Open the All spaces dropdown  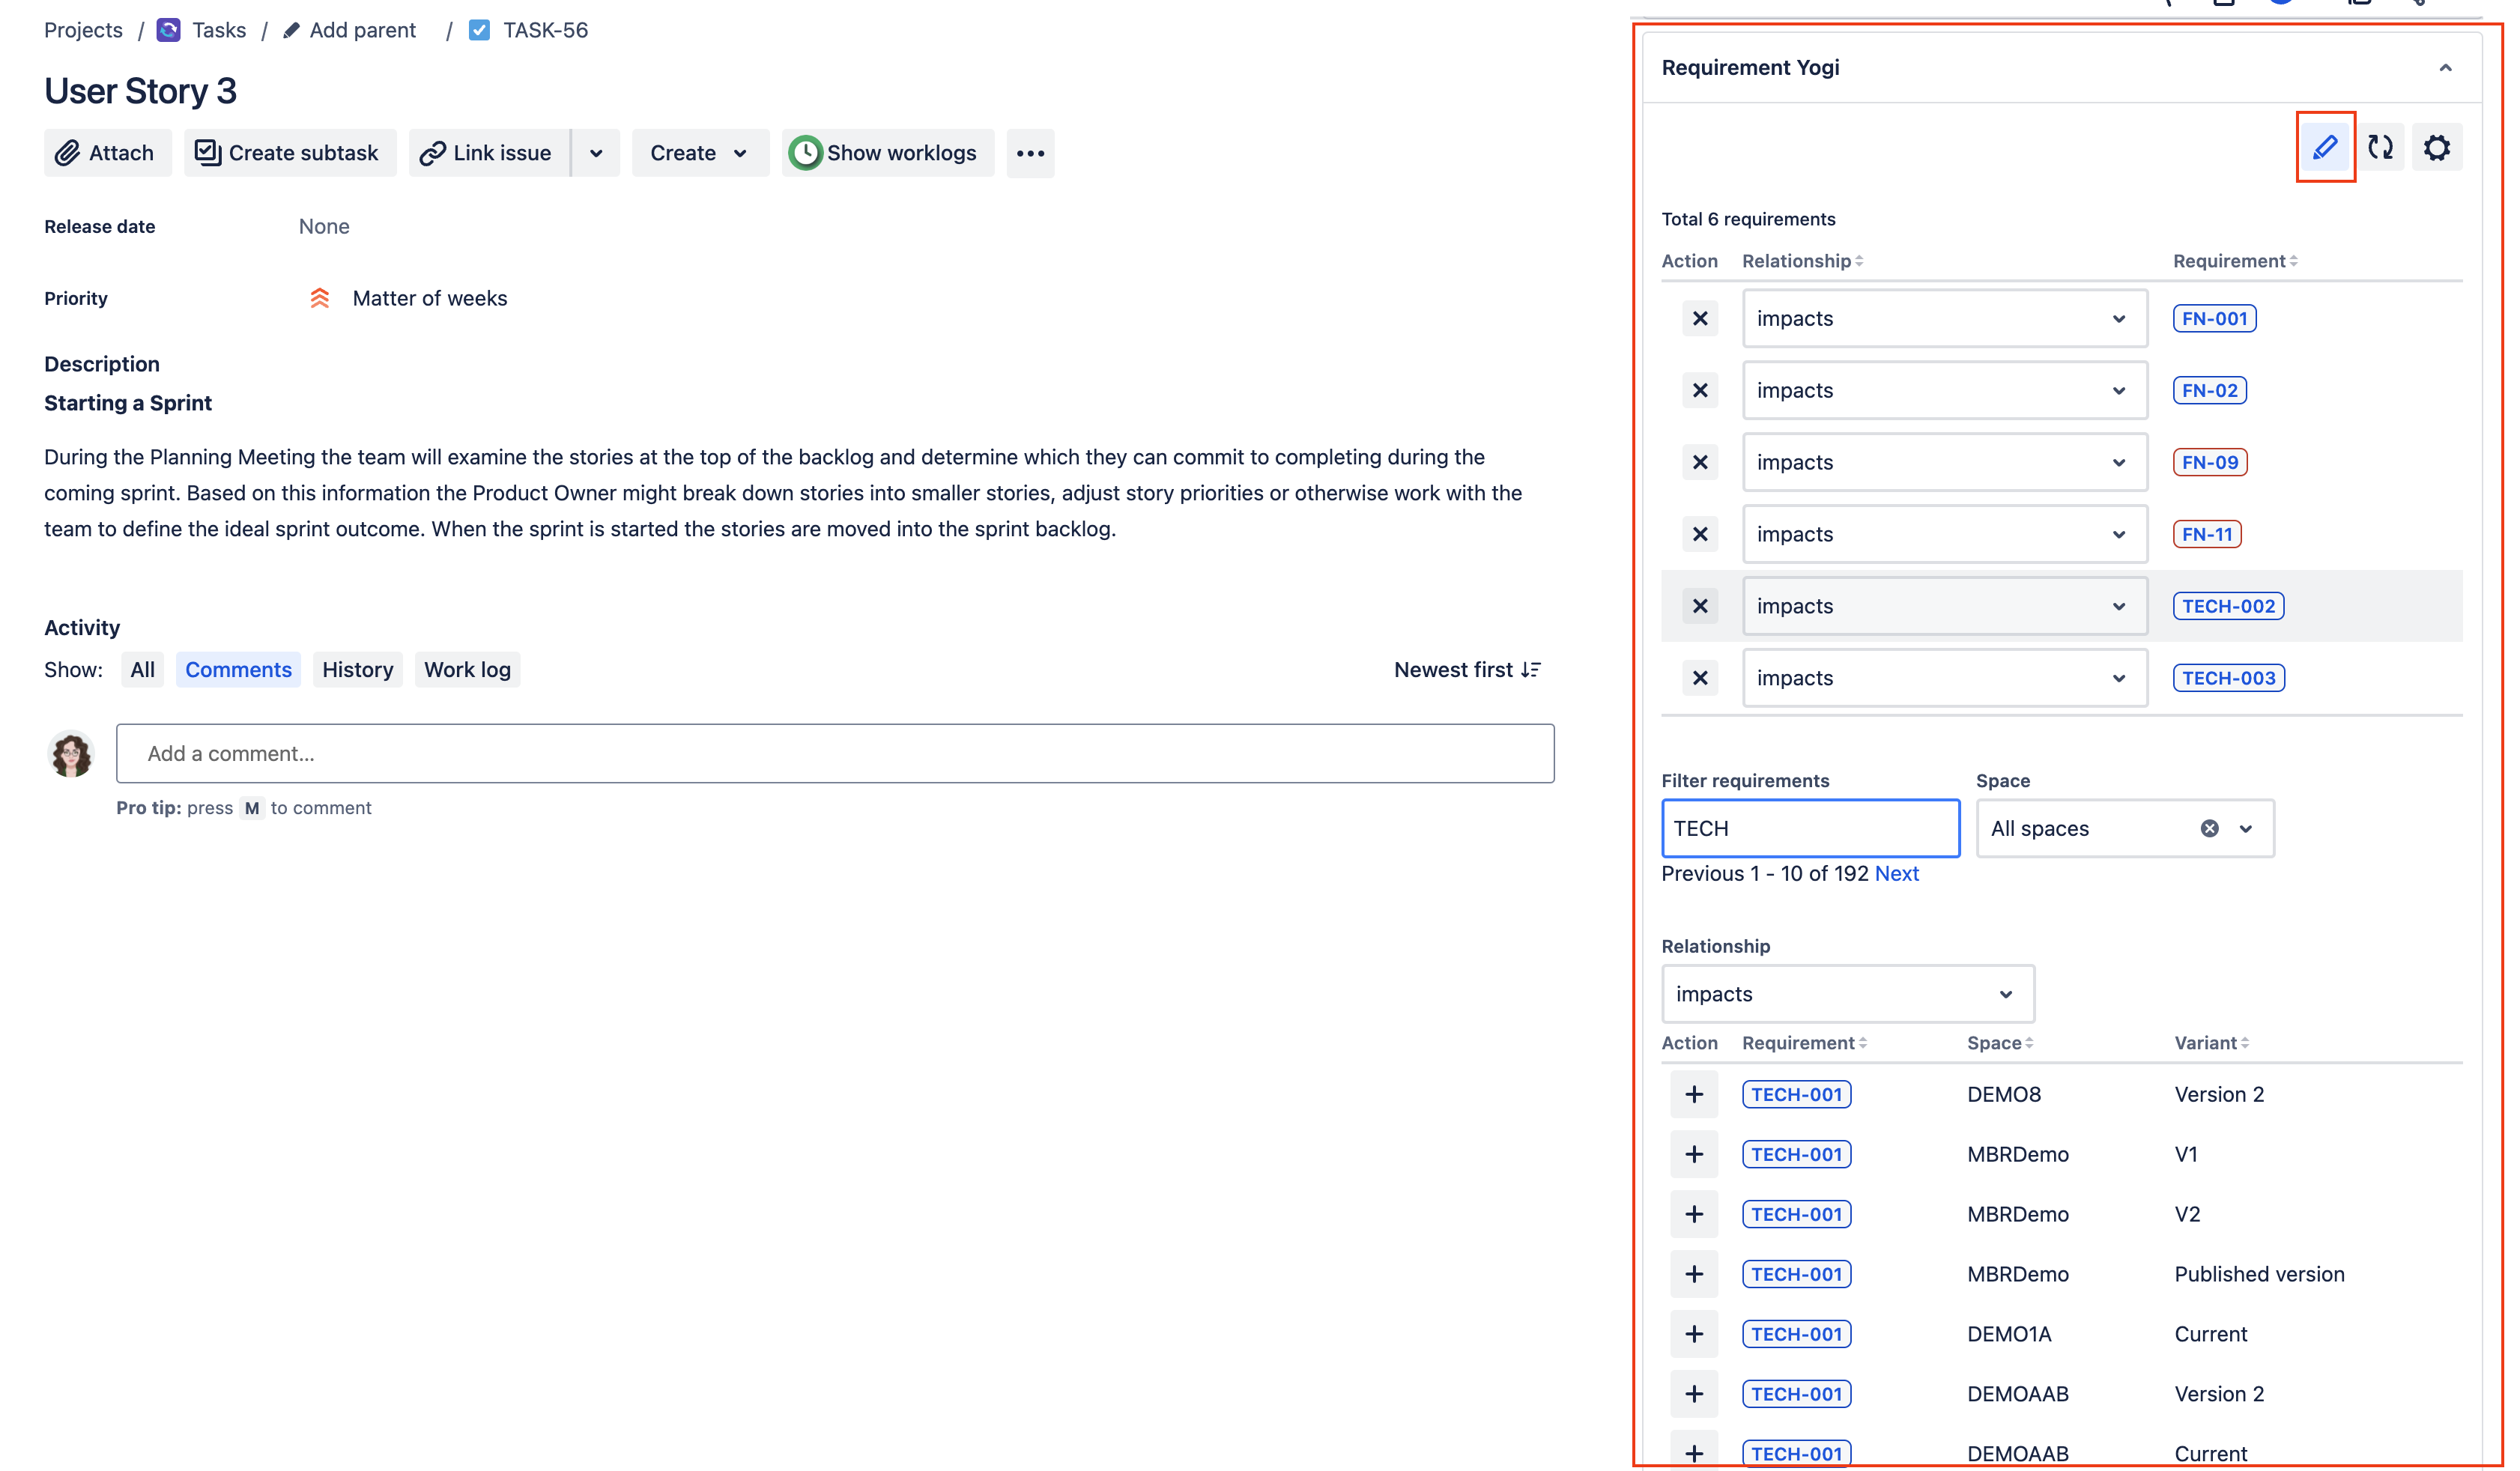(x=2246, y=828)
